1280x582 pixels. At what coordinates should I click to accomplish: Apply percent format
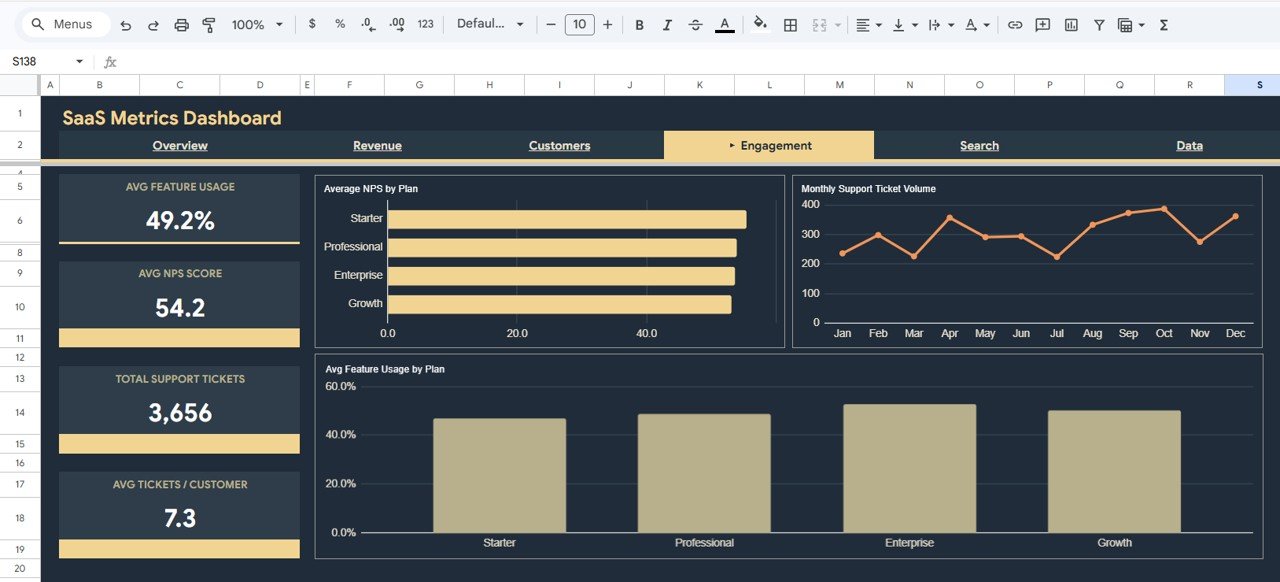click(339, 24)
